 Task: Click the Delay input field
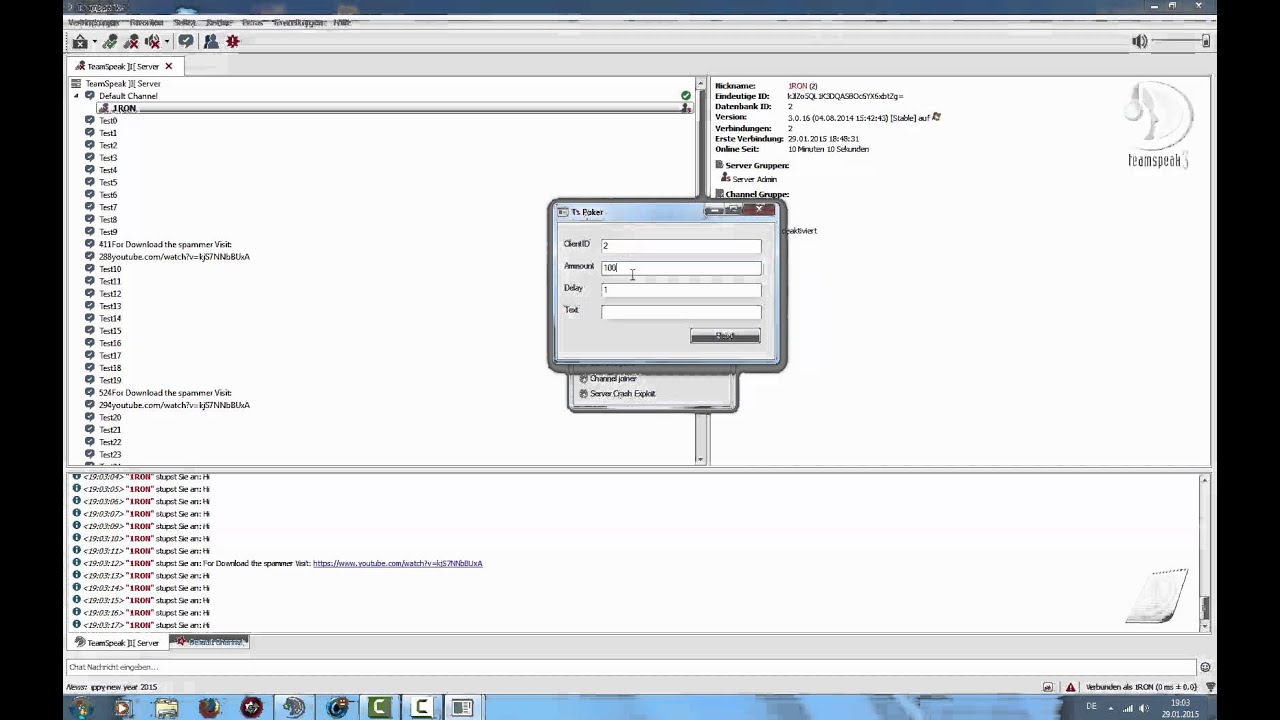click(681, 289)
